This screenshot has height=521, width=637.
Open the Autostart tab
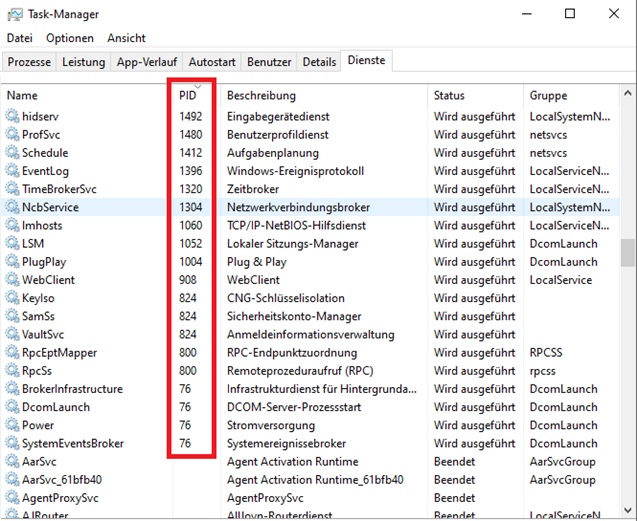(212, 62)
